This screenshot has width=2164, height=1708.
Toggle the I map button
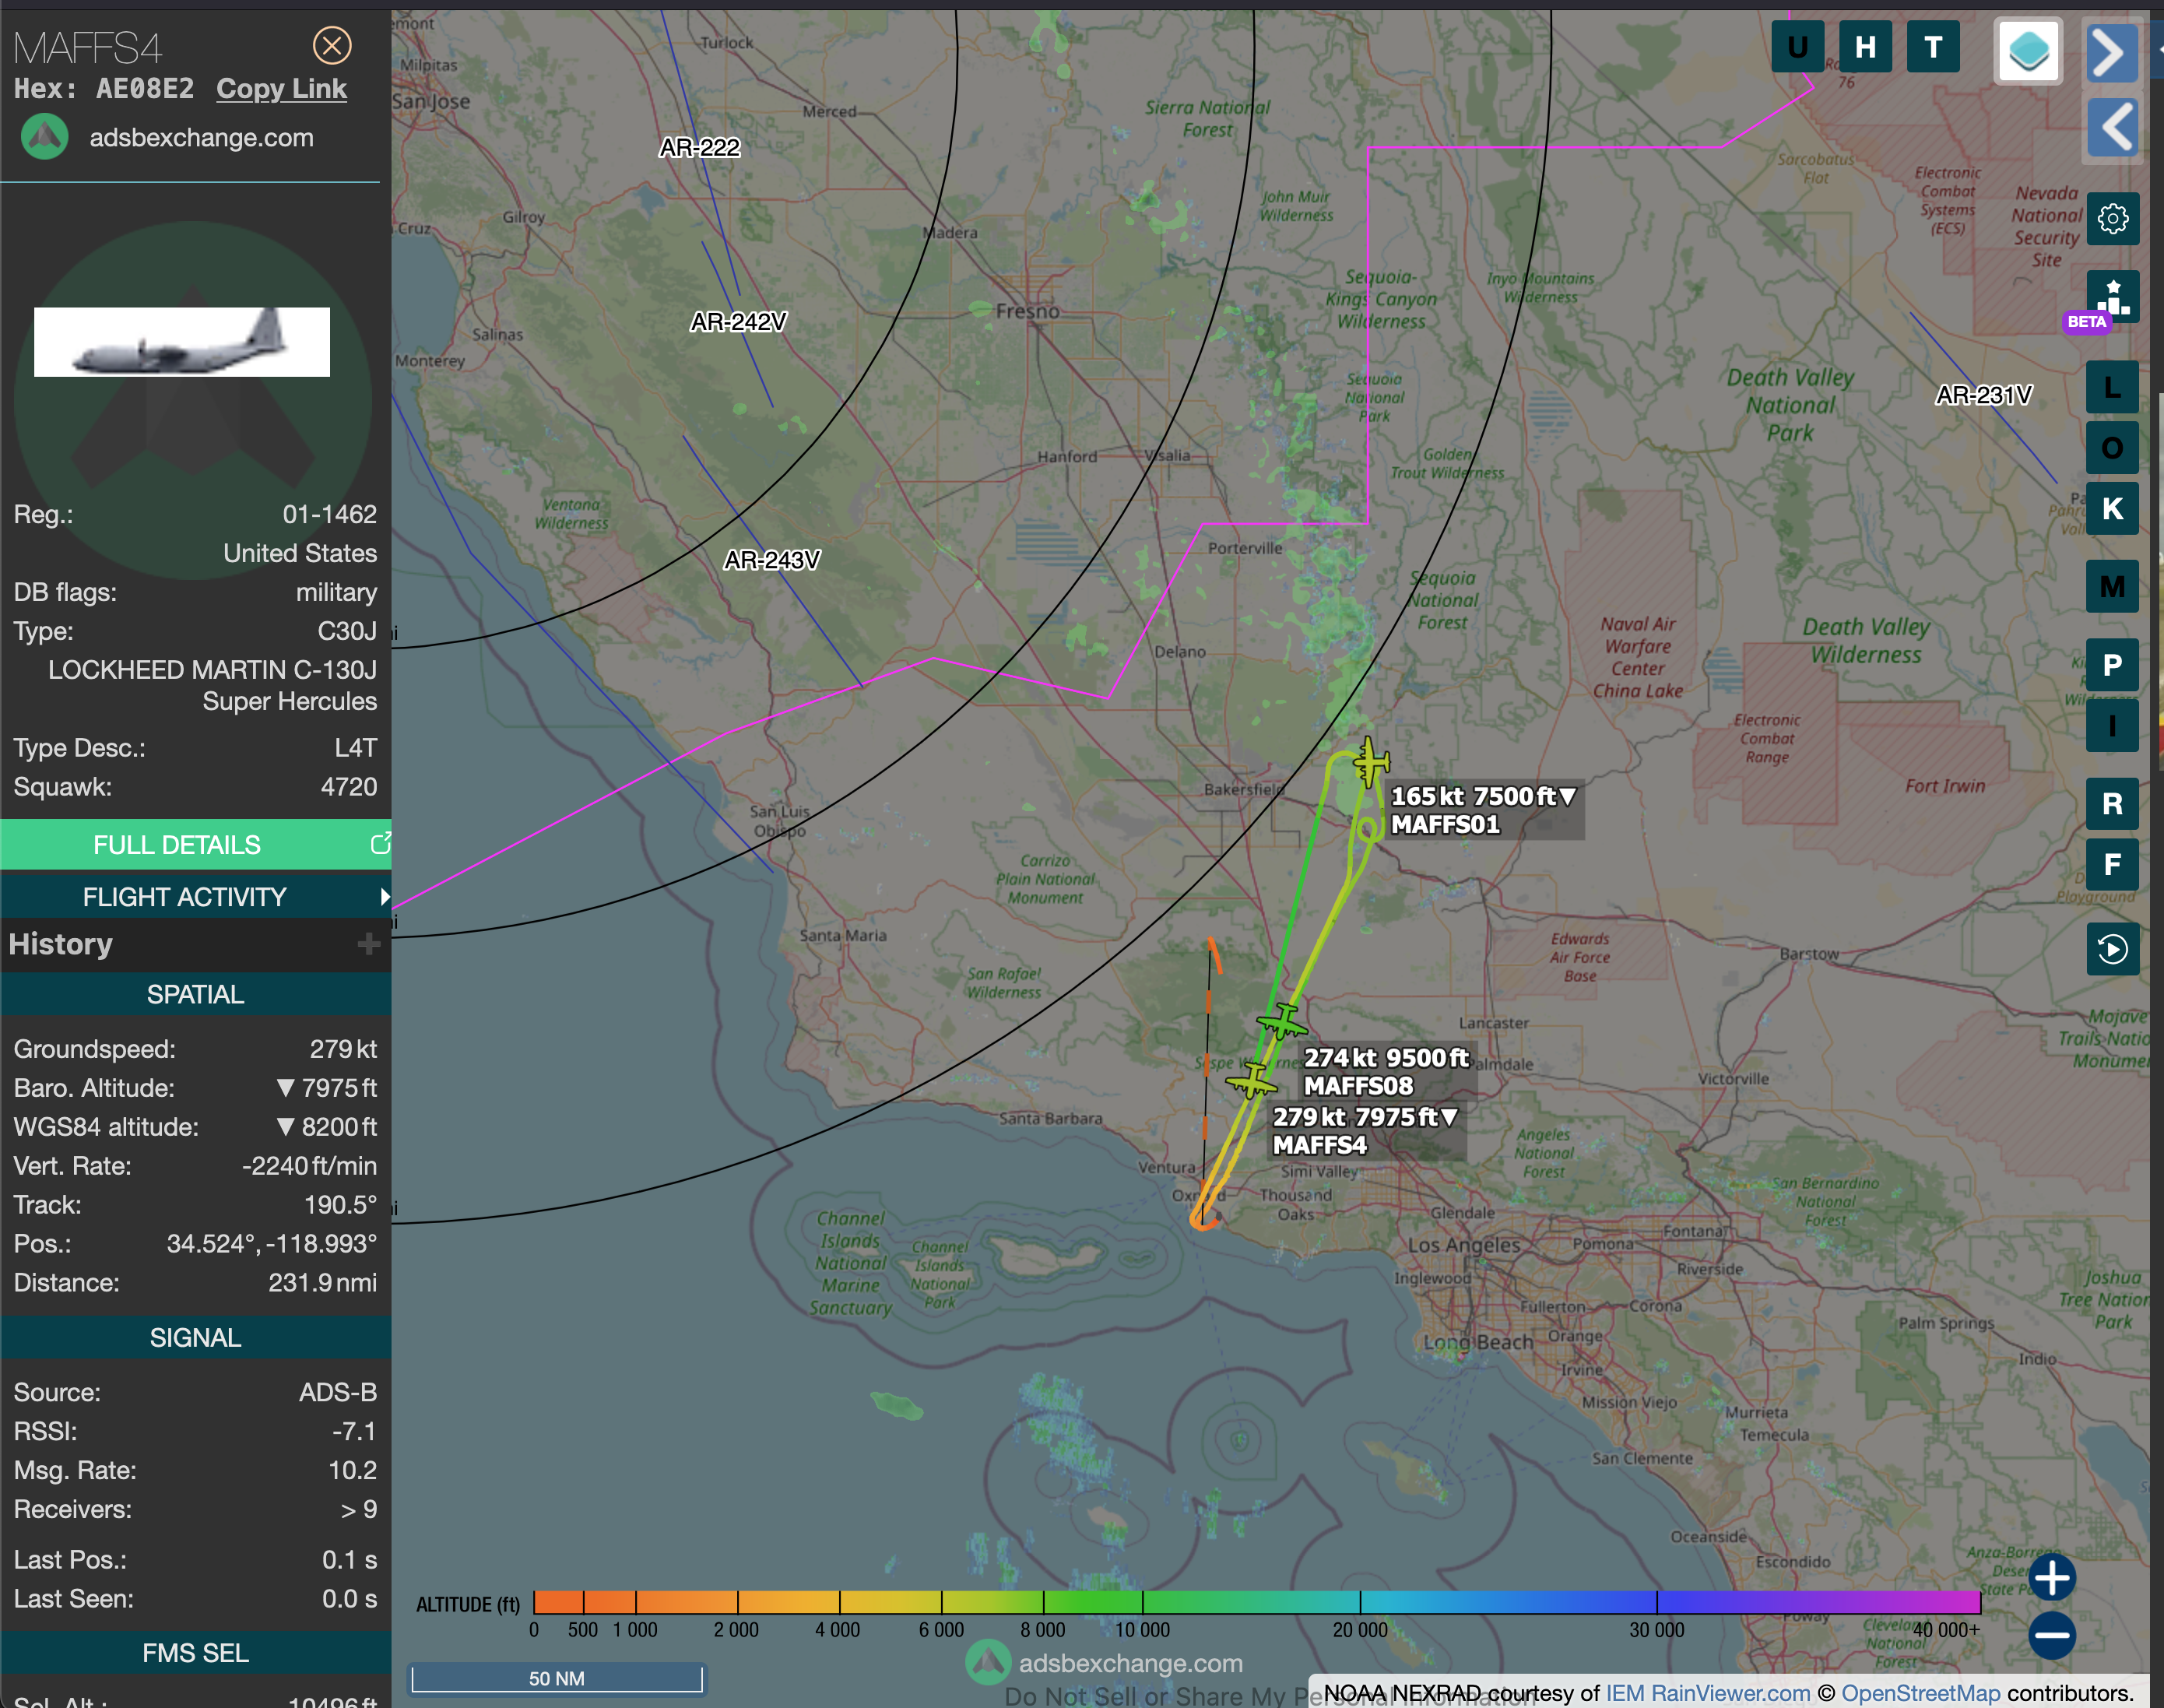2113,725
